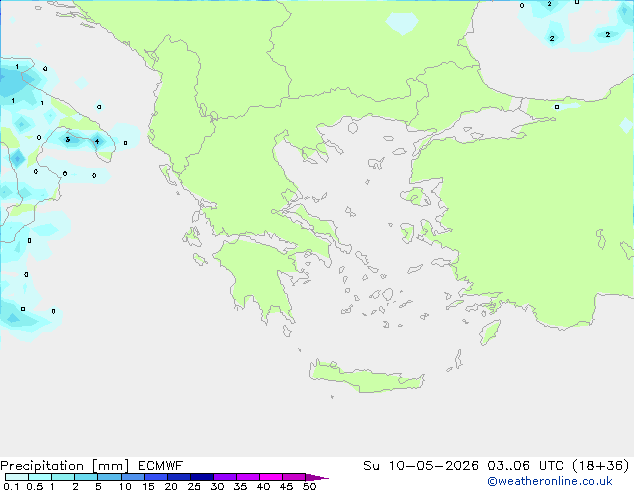Click the '0.1' legend scale label
This screenshot has height=490, width=634.
click(x=11, y=486)
